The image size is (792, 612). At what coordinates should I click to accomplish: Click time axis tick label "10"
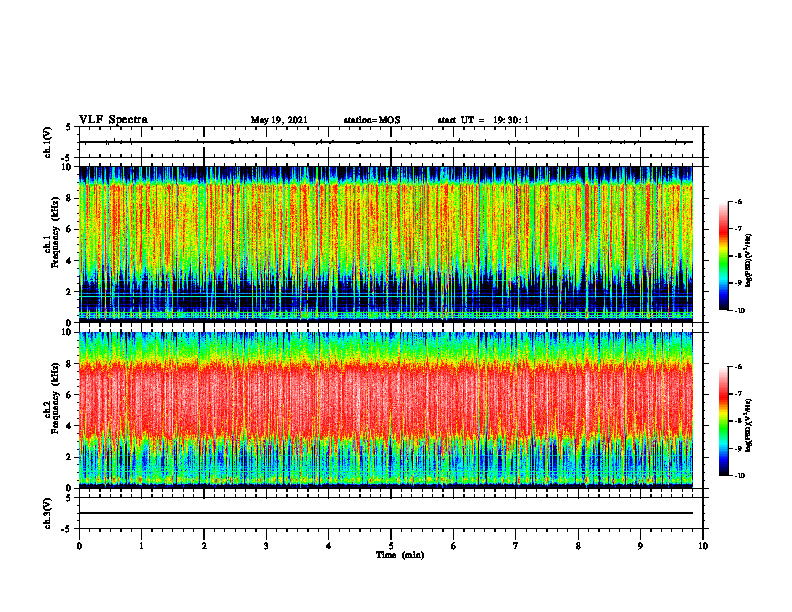703,546
